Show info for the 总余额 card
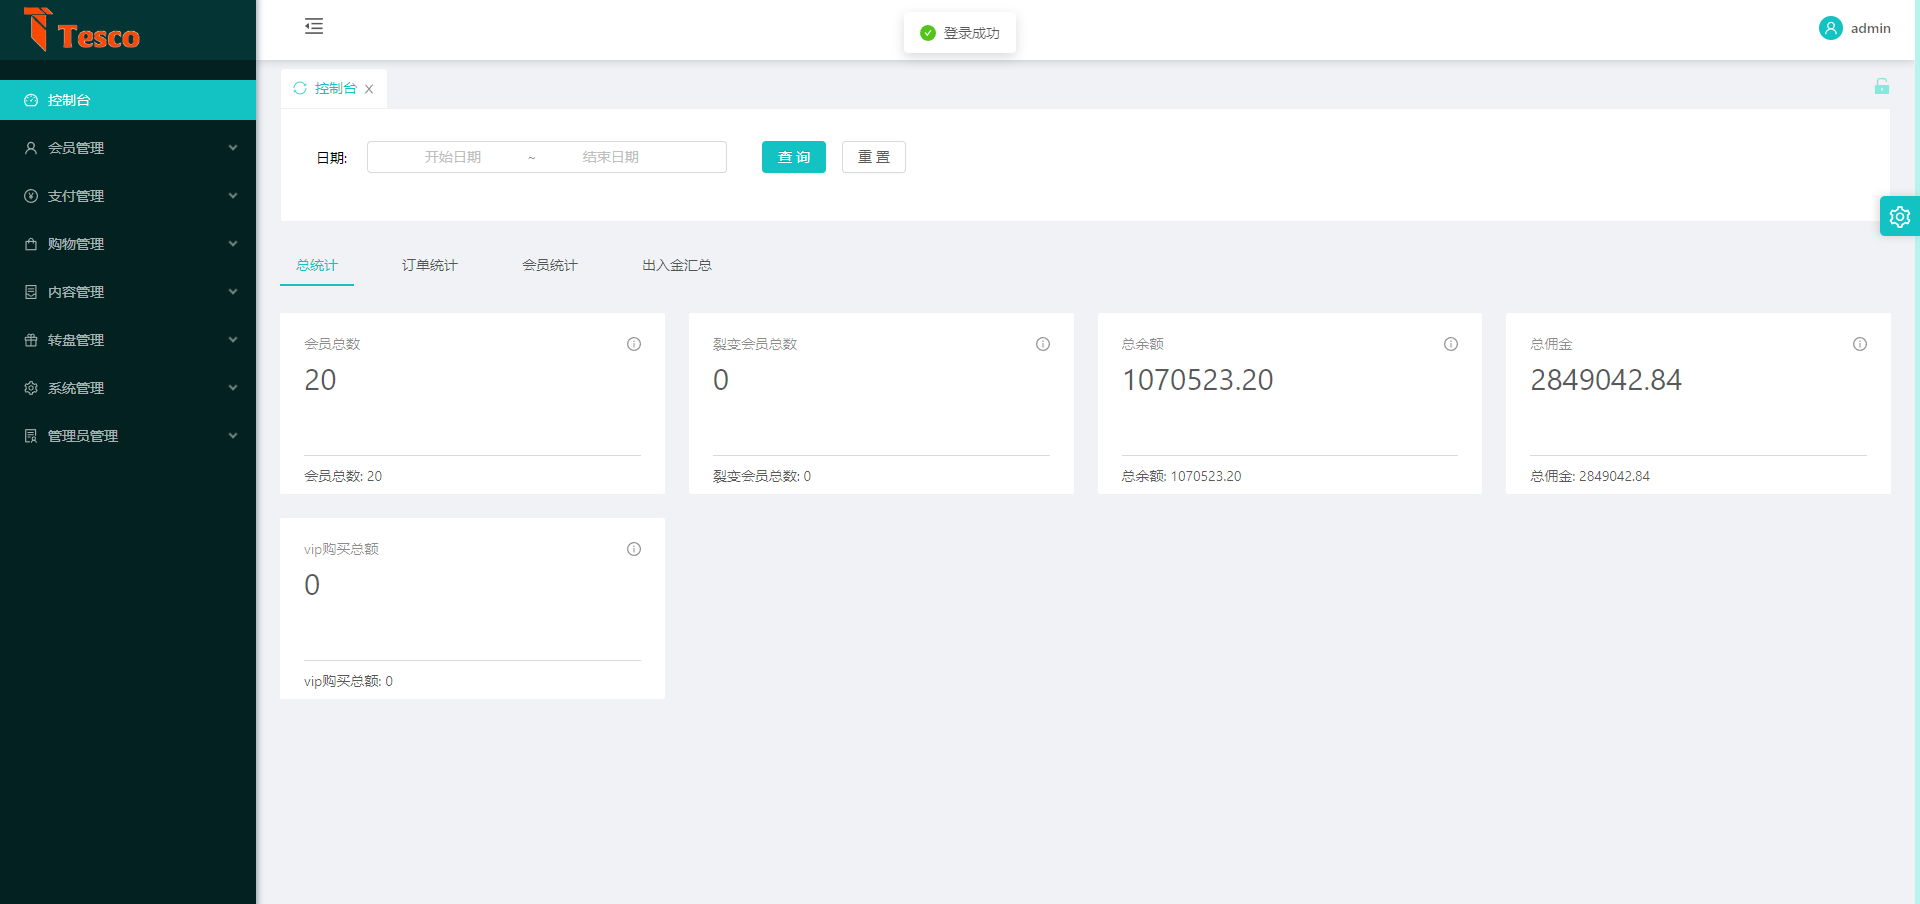The image size is (1920, 904). click(x=1451, y=344)
